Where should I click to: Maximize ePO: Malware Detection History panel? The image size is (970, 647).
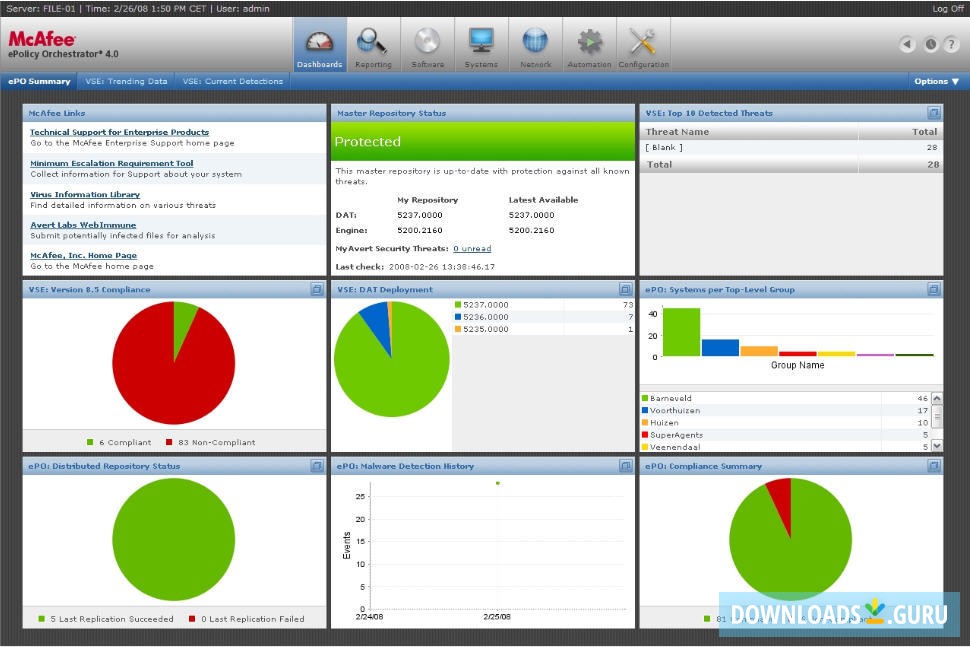pyautogui.click(x=625, y=466)
